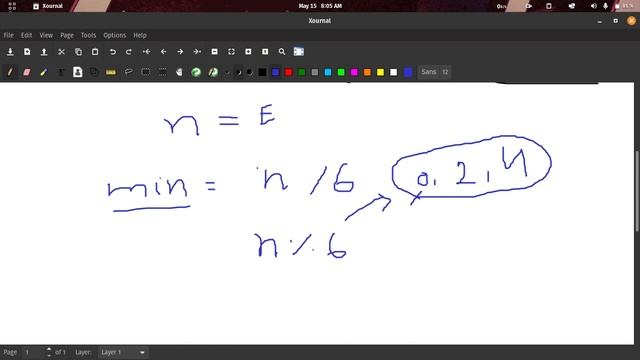Viewport: 640px width, 360px height.
Task: Open the Options menu
Action: [115, 35]
